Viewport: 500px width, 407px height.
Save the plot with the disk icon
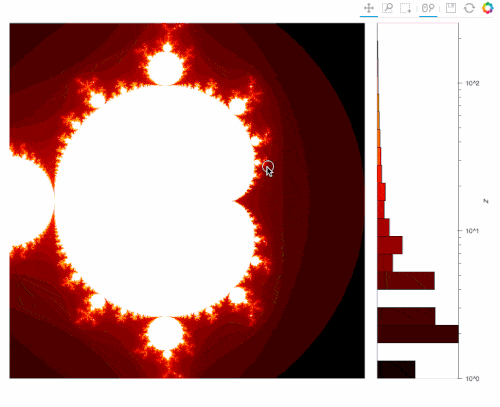tap(451, 8)
